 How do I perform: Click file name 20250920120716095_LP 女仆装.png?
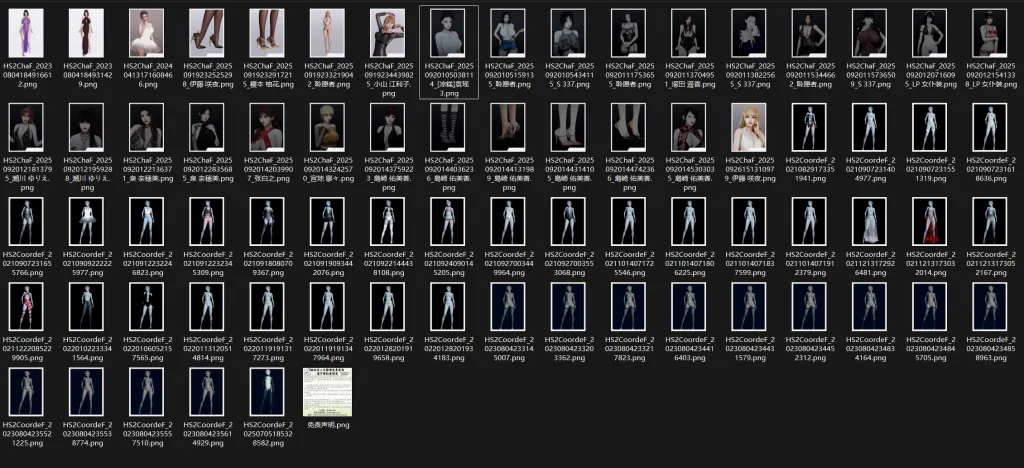(x=929, y=75)
